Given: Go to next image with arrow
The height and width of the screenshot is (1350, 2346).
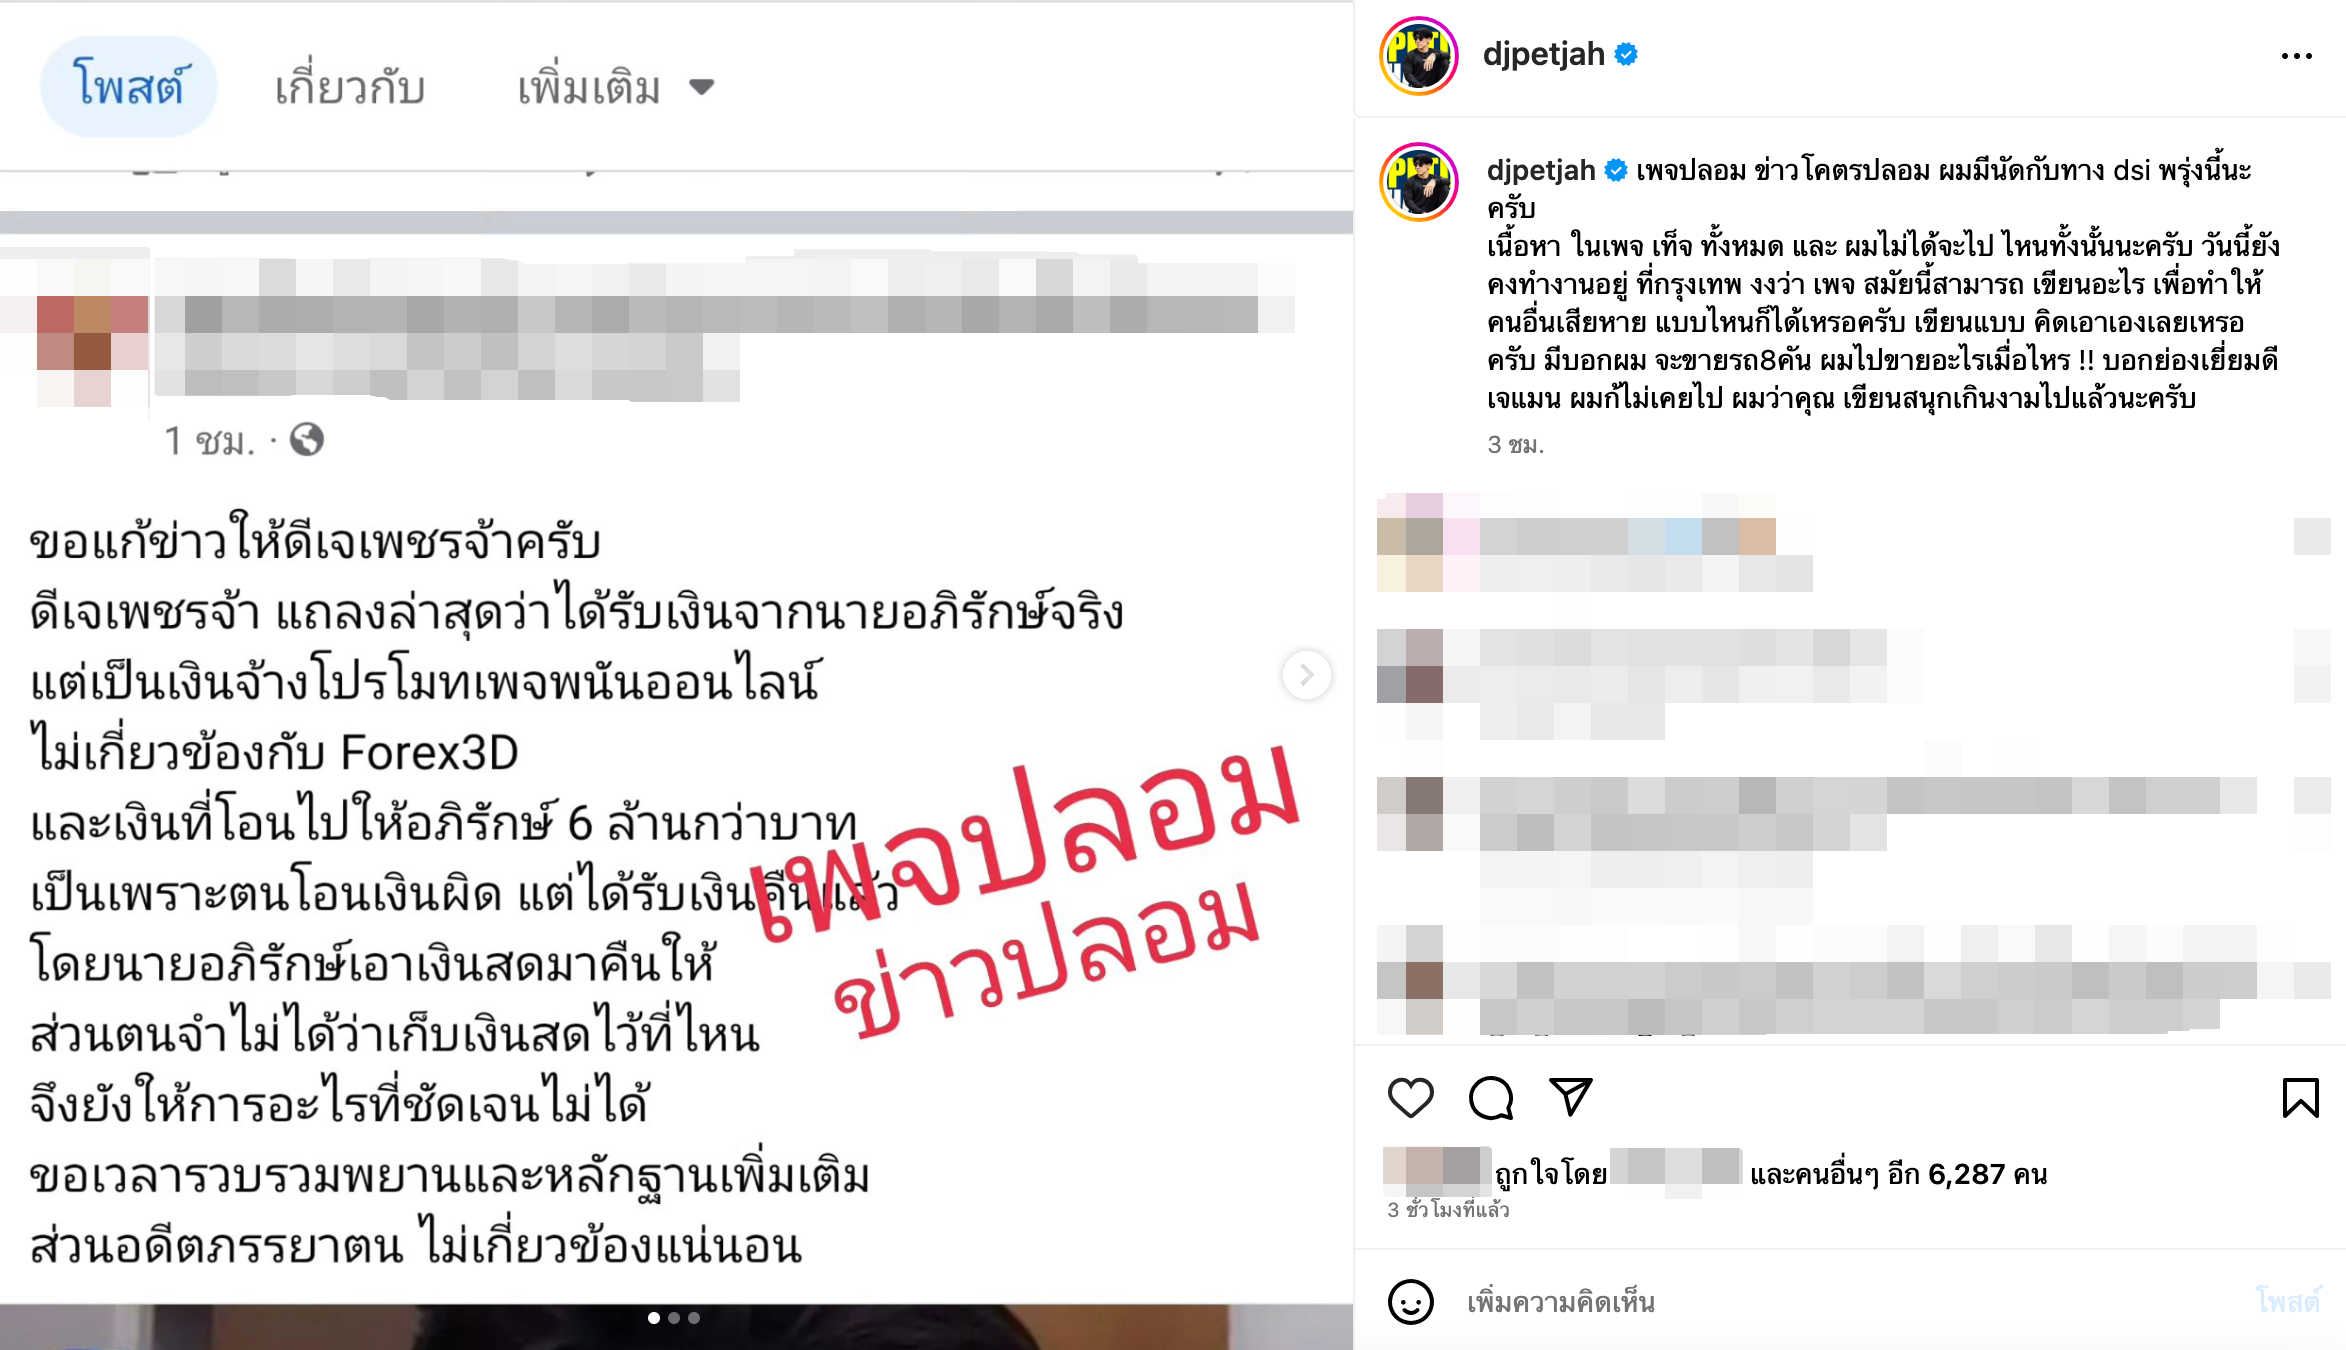Looking at the screenshot, I should [1306, 675].
